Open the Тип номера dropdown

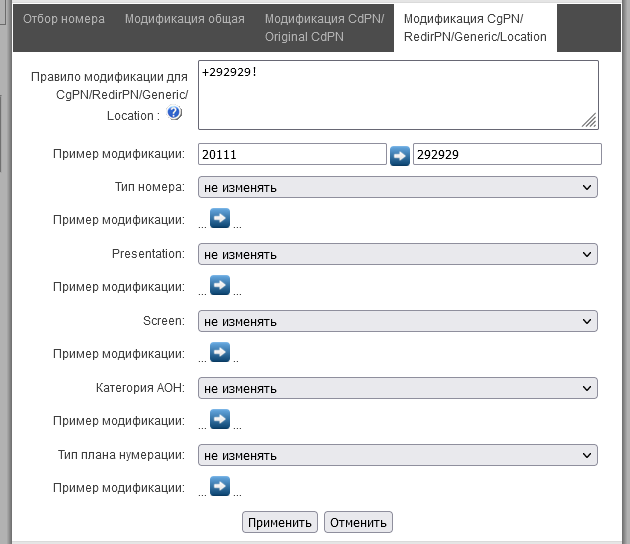pos(397,187)
